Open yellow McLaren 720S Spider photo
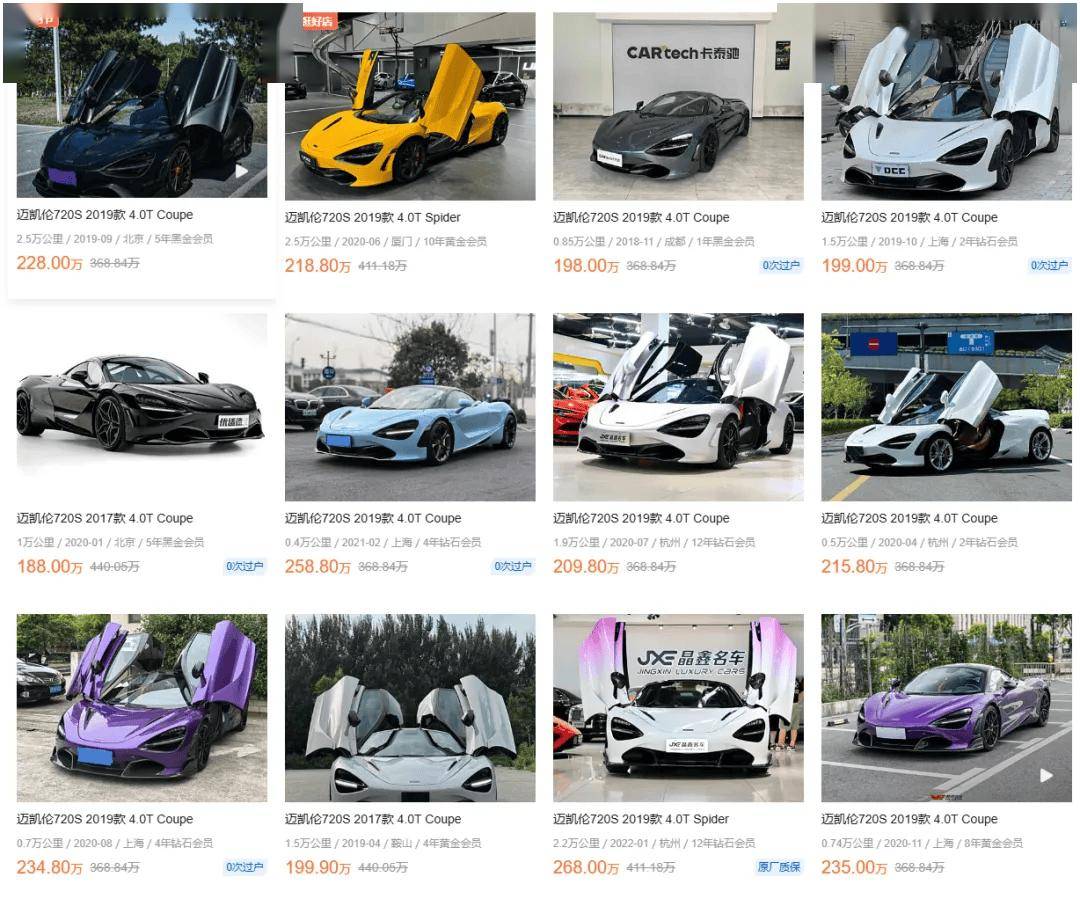The height and width of the screenshot is (899, 1080). [x=410, y=107]
